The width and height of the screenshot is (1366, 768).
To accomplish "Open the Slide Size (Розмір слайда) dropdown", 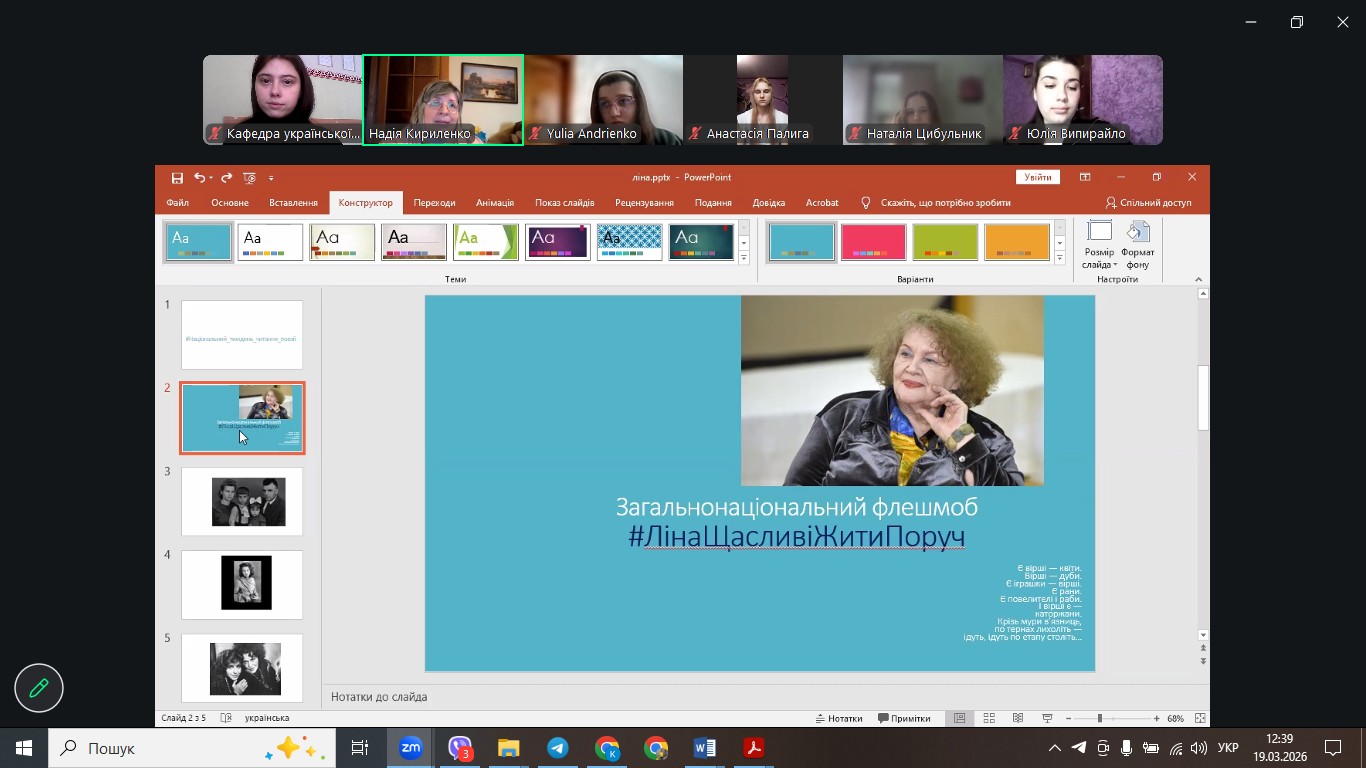I will pos(1099,246).
